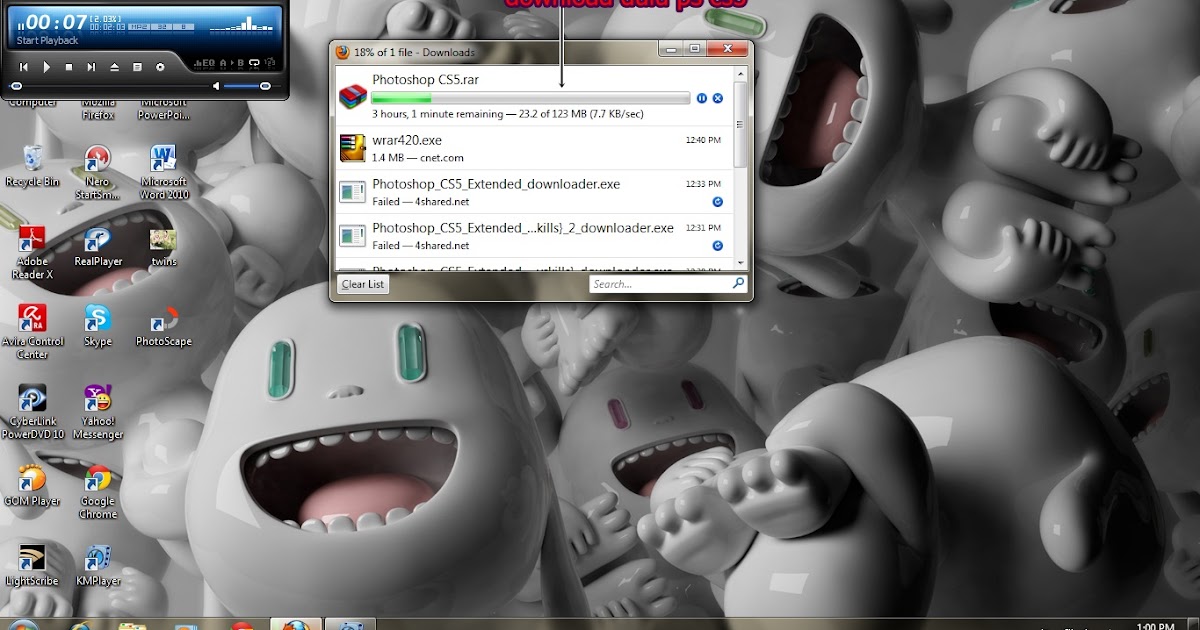Set A-B repeat point B in the player
This screenshot has height=630, width=1200.
[x=240, y=62]
